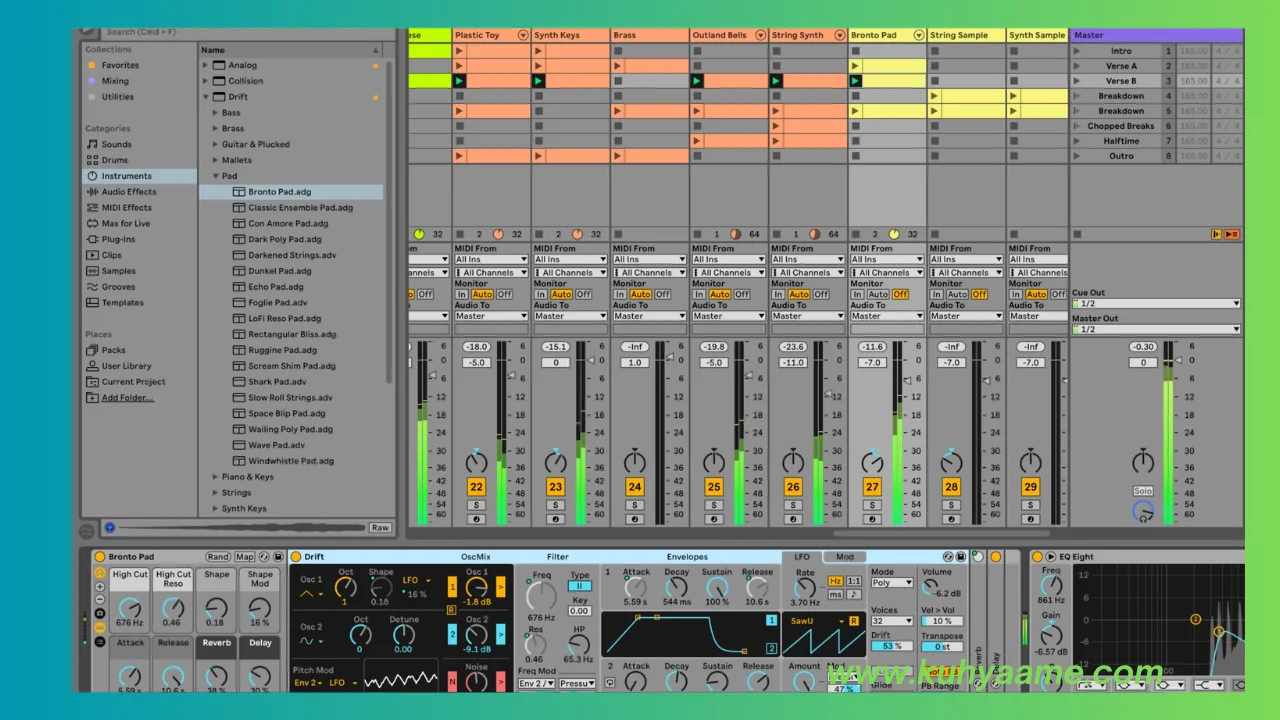Image resolution: width=1280 pixels, height=720 pixels.
Task: Open the Plastic Toy track title menu arrow
Action: (522, 35)
